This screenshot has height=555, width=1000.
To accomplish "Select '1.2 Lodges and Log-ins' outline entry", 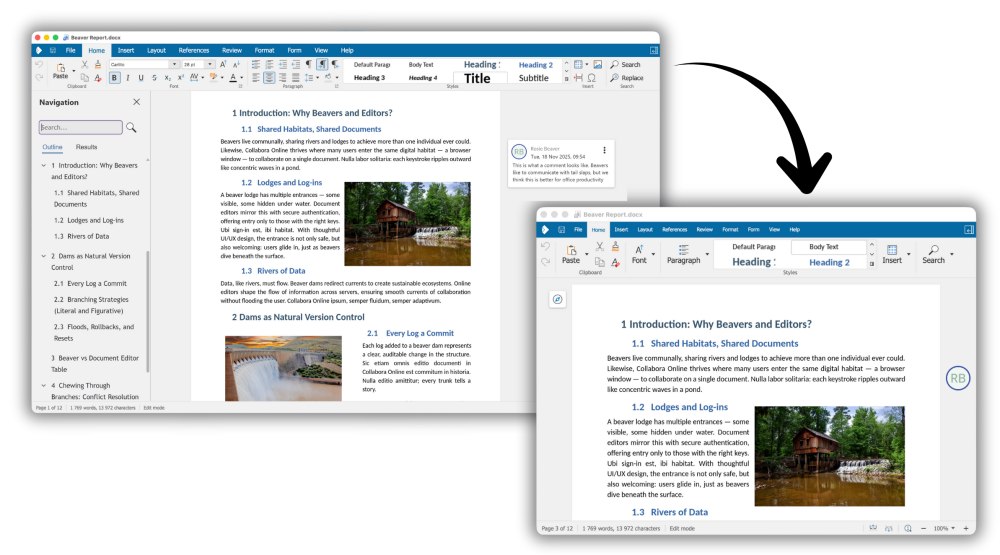I will coord(89,221).
